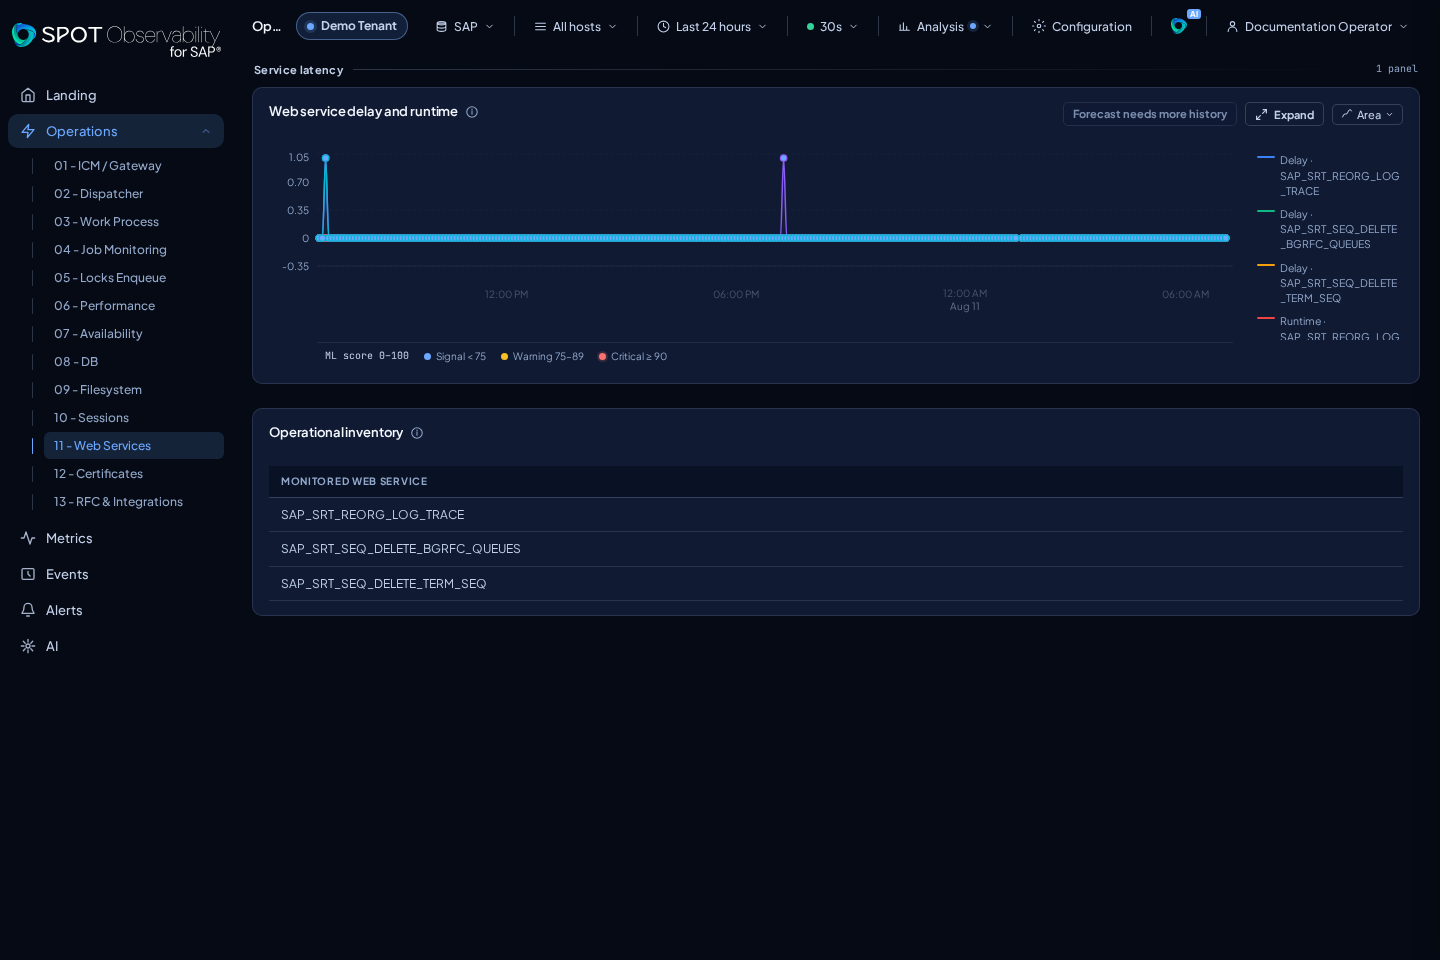Open the 30s refresh interval dropdown
Viewport: 1440px width, 960px height.
pyautogui.click(x=832, y=27)
